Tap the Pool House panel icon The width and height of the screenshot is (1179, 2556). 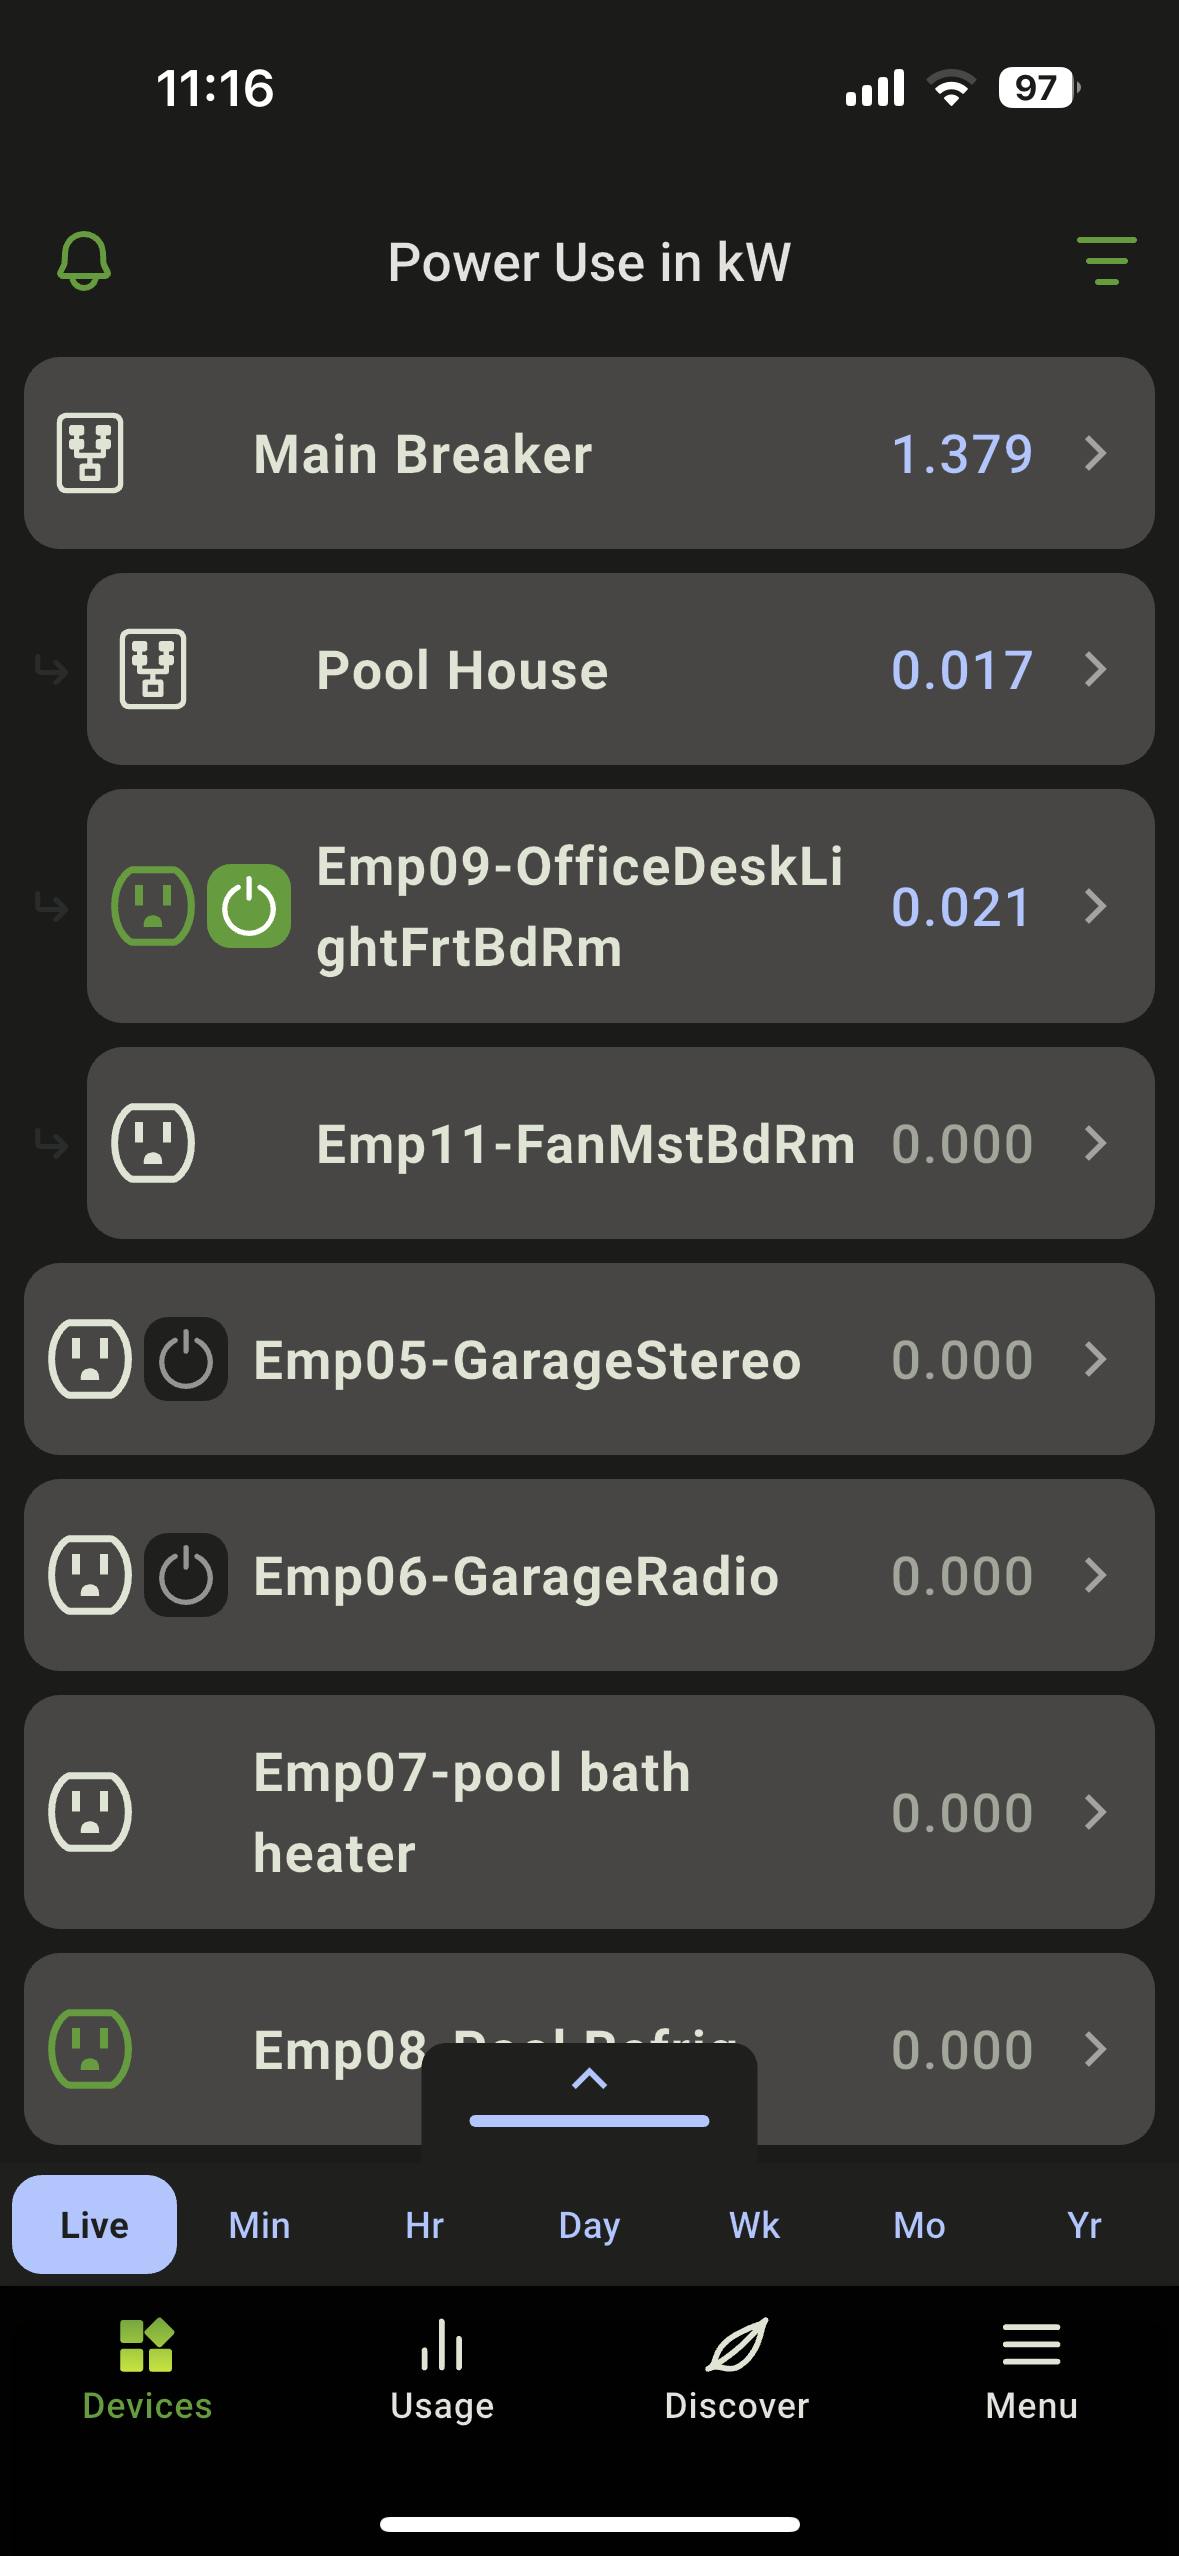click(153, 669)
